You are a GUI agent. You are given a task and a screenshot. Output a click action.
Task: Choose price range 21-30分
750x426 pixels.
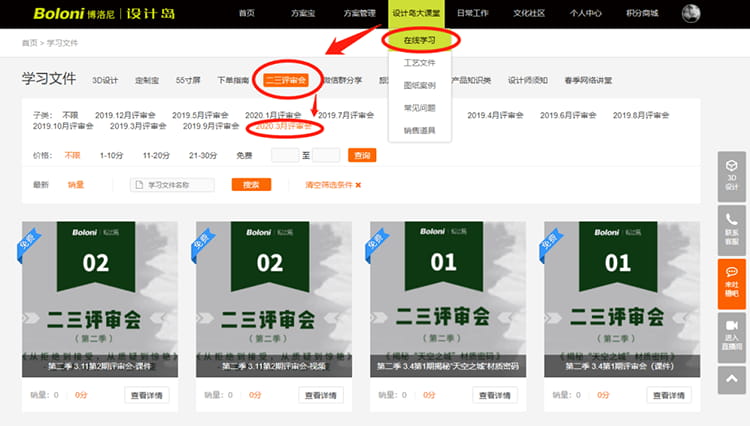(203, 155)
